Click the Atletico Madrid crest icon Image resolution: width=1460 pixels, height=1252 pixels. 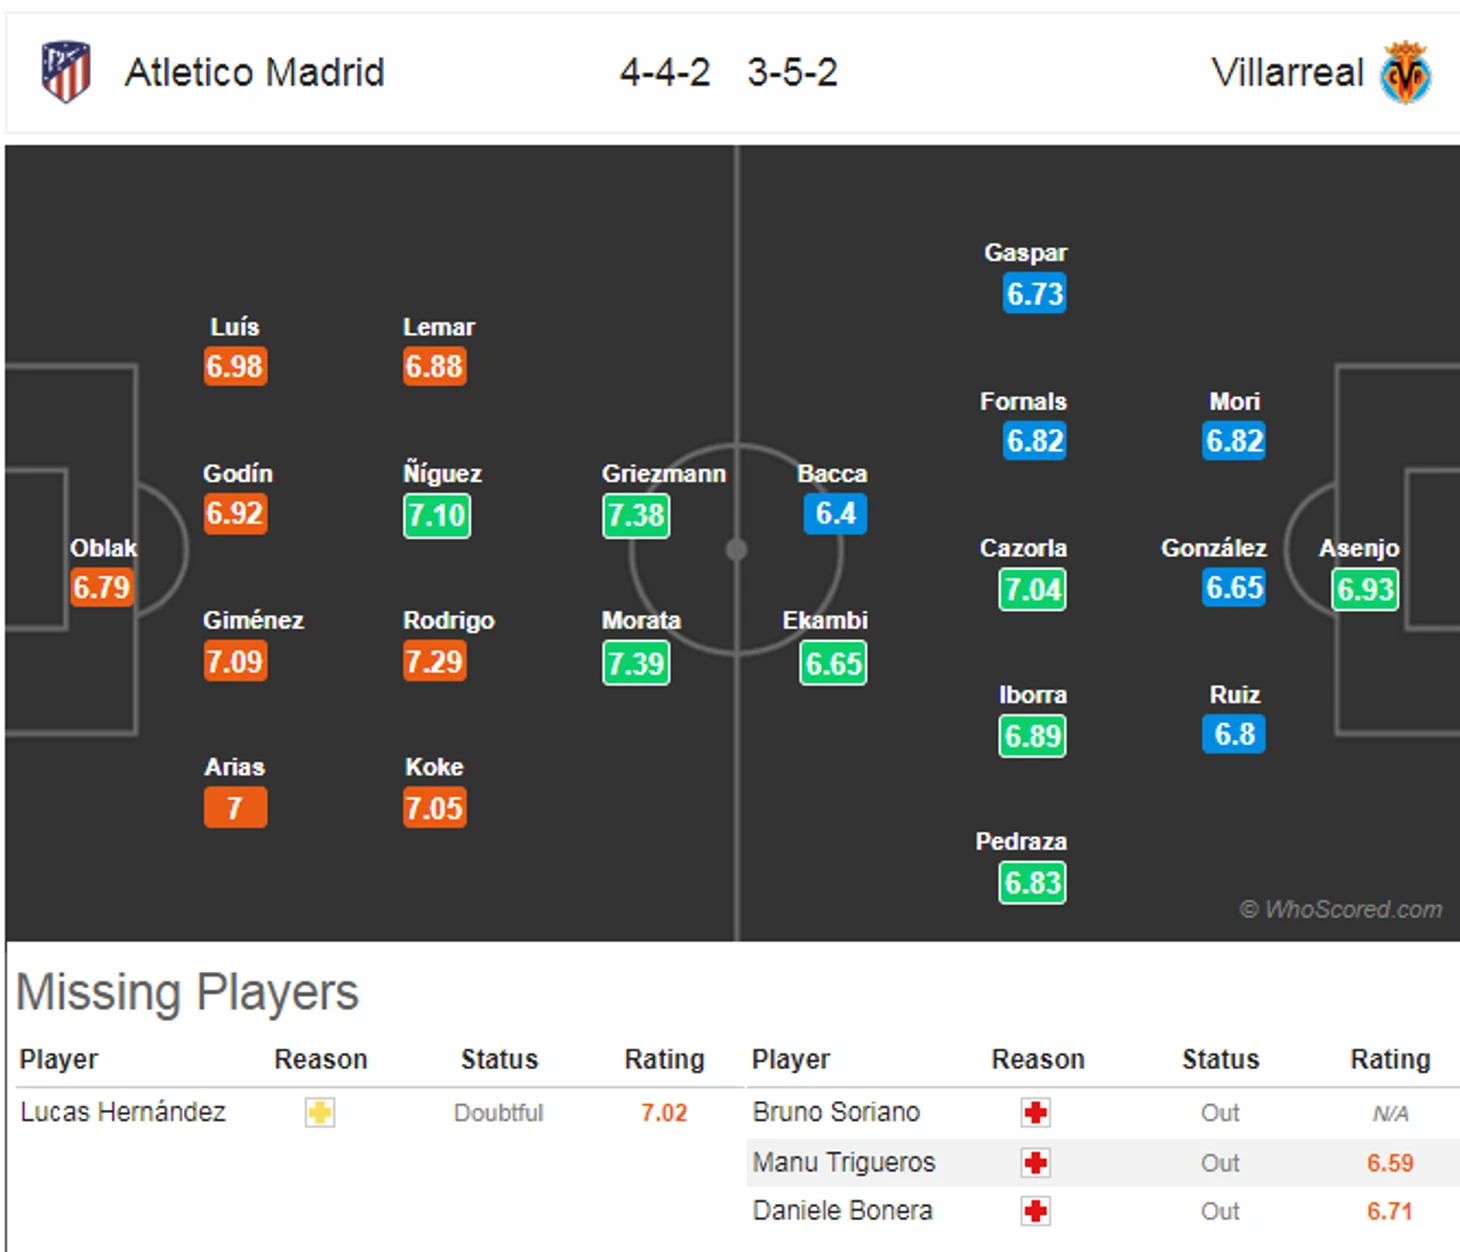pos(66,72)
